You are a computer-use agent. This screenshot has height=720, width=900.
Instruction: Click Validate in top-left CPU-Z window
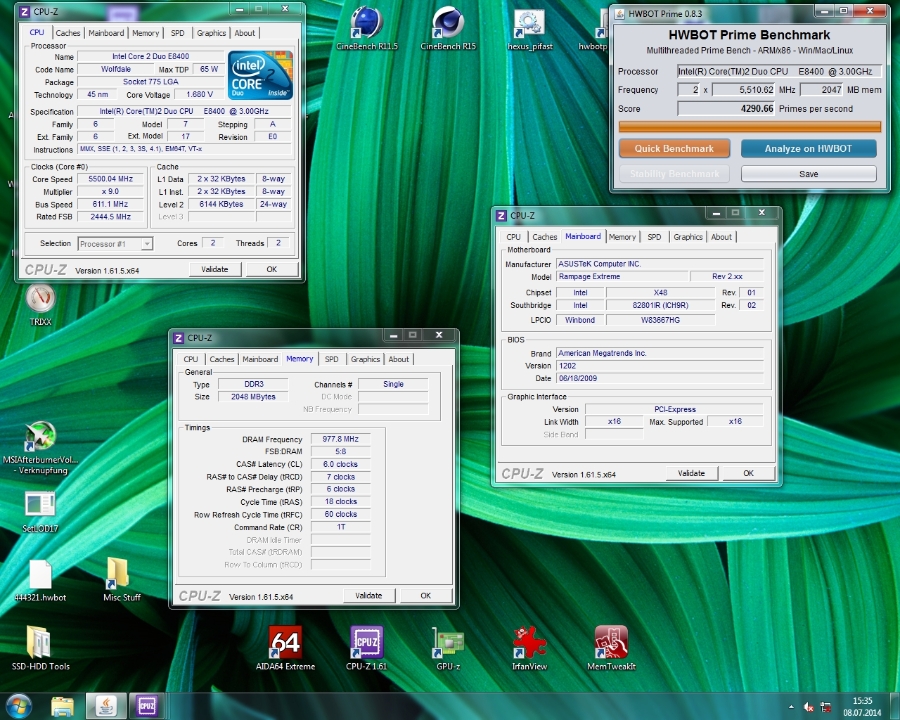click(215, 269)
